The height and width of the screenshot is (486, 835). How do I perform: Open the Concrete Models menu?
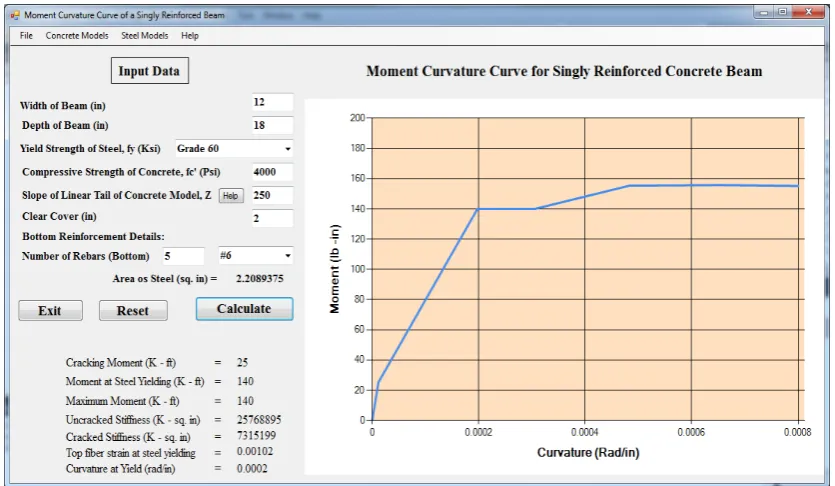tap(77, 36)
